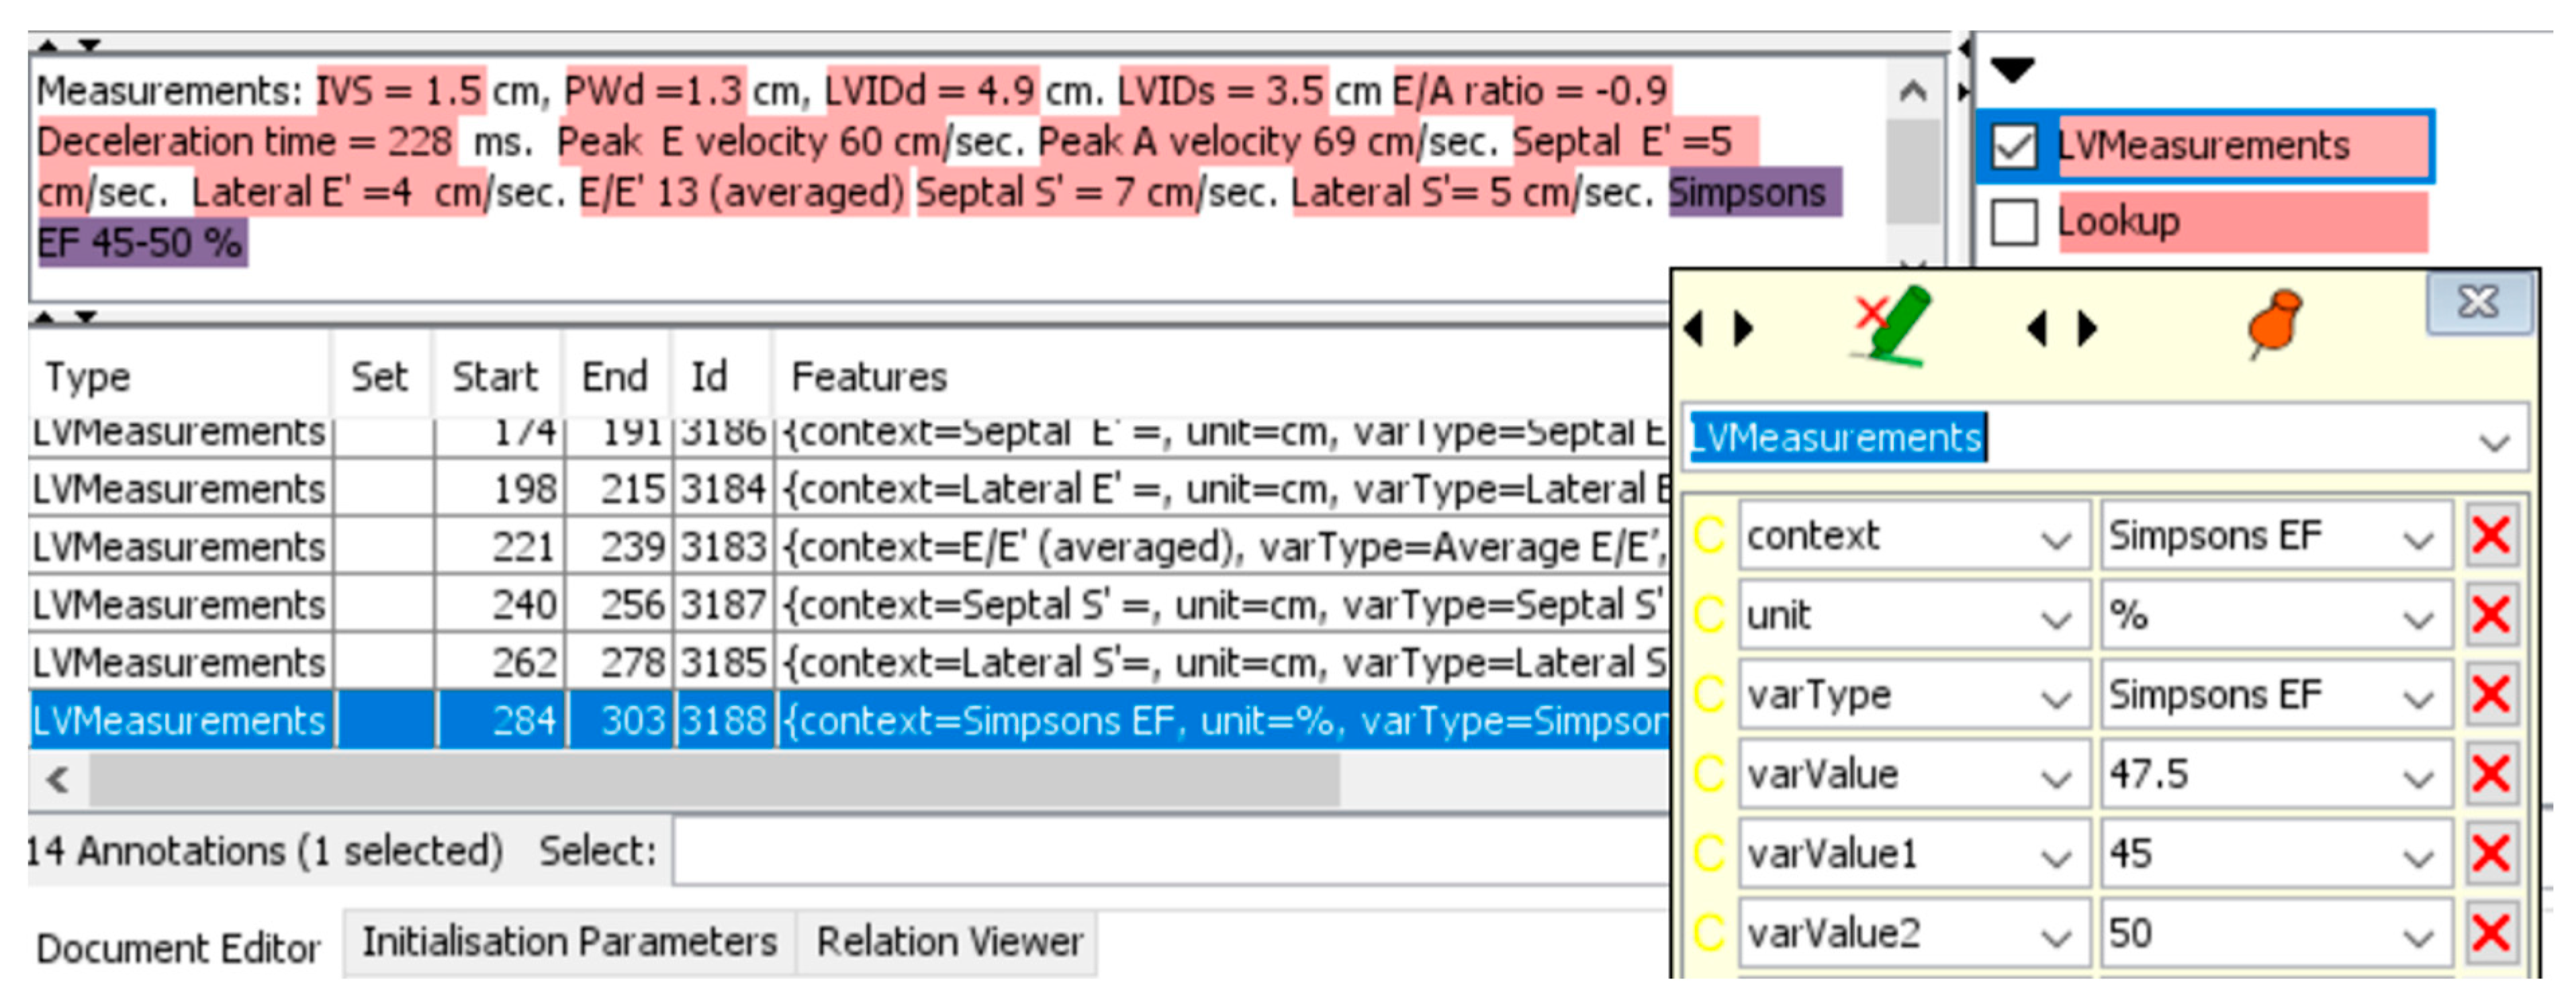Close the annotation editor popup
This screenshot has width=2576, height=1008.
(2478, 302)
